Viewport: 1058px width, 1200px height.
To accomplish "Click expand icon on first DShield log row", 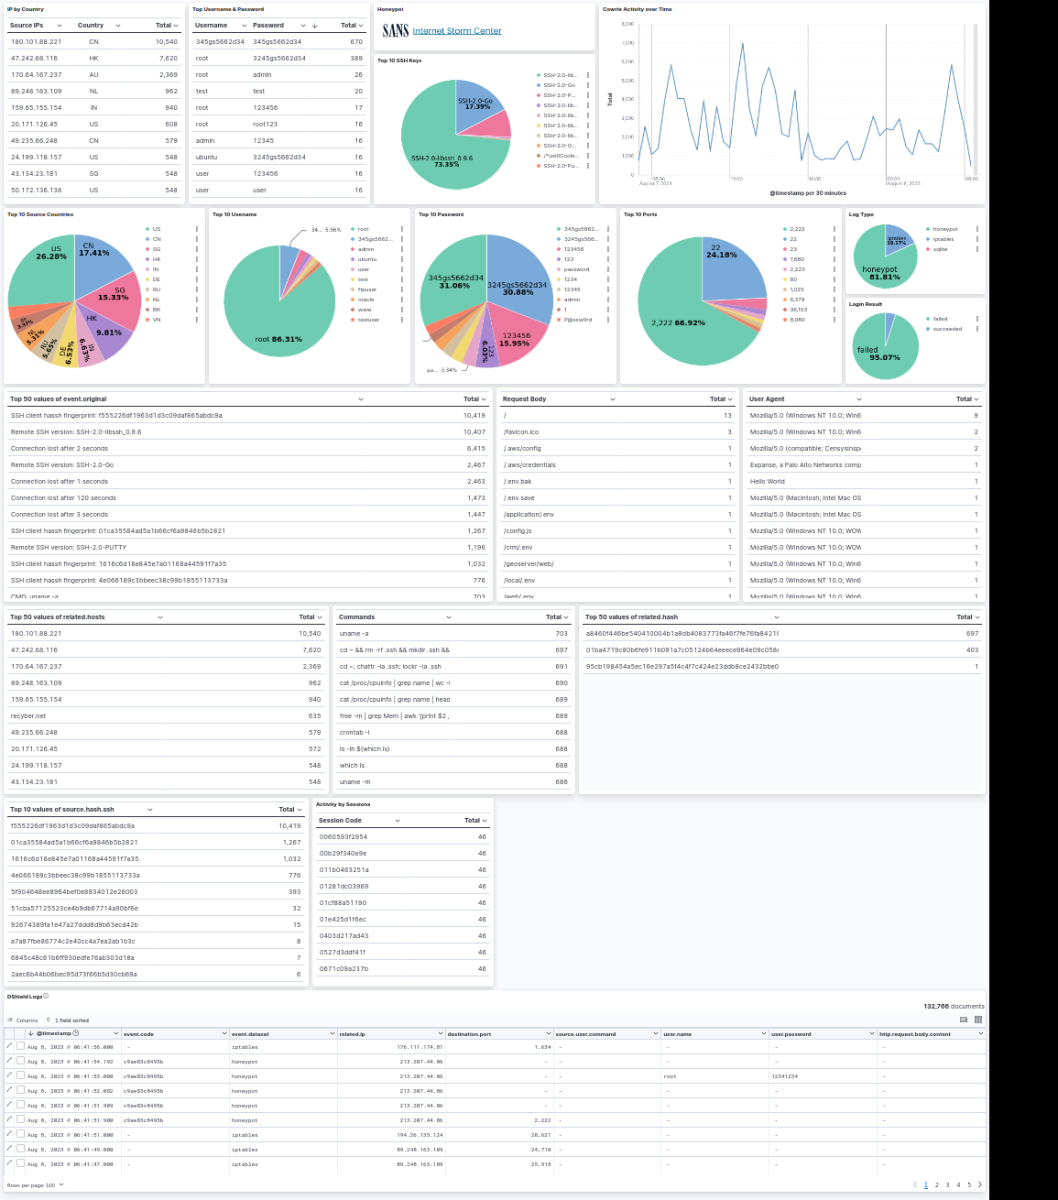I will 10,1046.
